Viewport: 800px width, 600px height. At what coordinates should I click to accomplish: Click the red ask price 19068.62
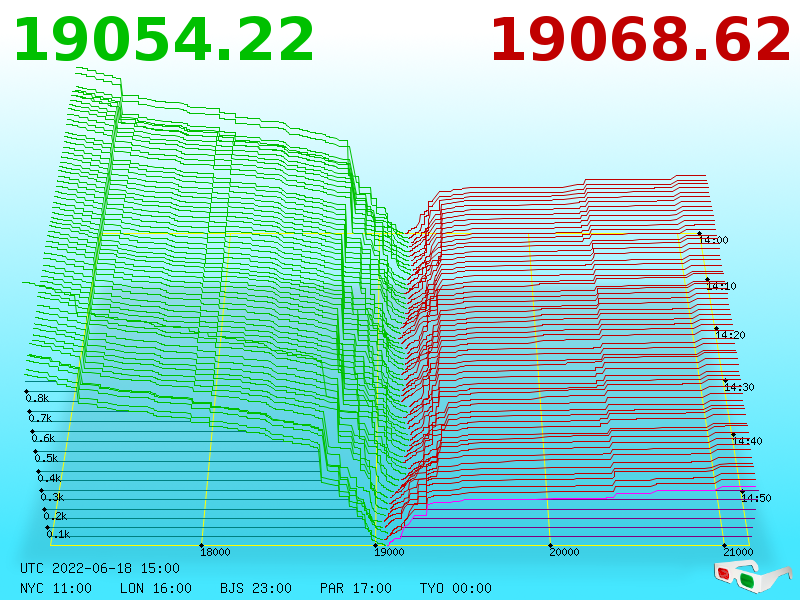click(x=641, y=40)
